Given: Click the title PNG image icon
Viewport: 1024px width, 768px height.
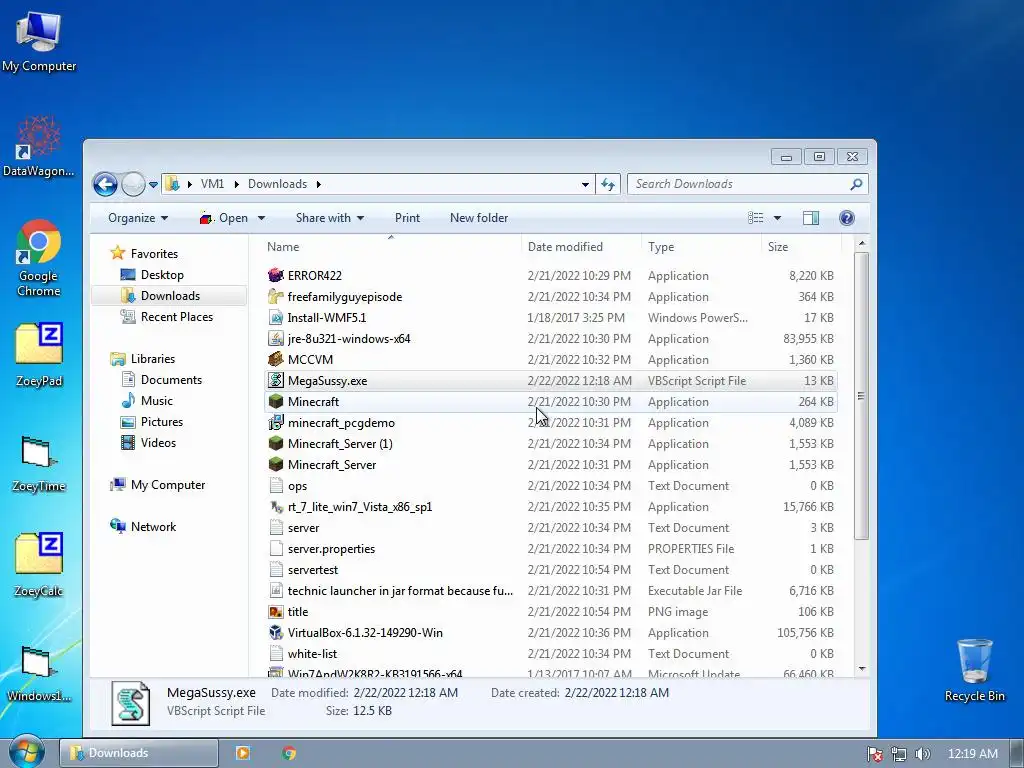Looking at the screenshot, I should 276,612.
